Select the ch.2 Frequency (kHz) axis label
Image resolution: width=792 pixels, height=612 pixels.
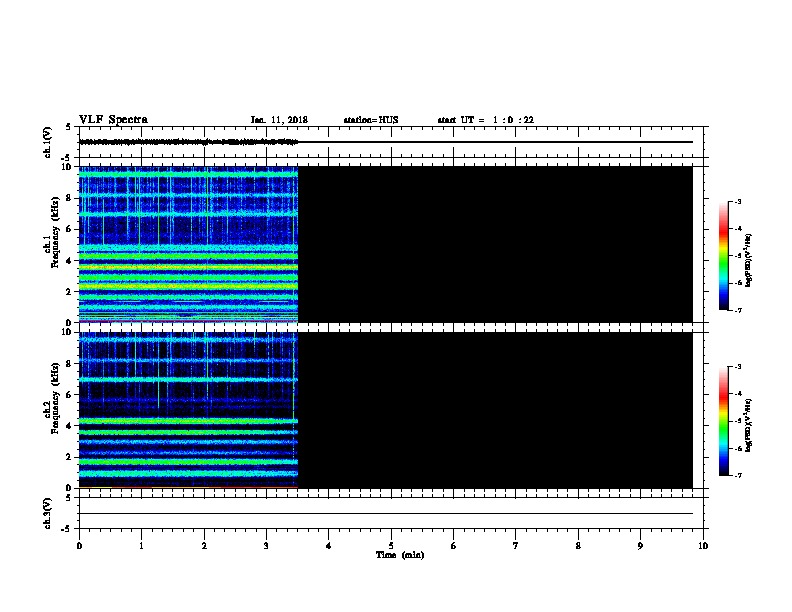point(51,398)
